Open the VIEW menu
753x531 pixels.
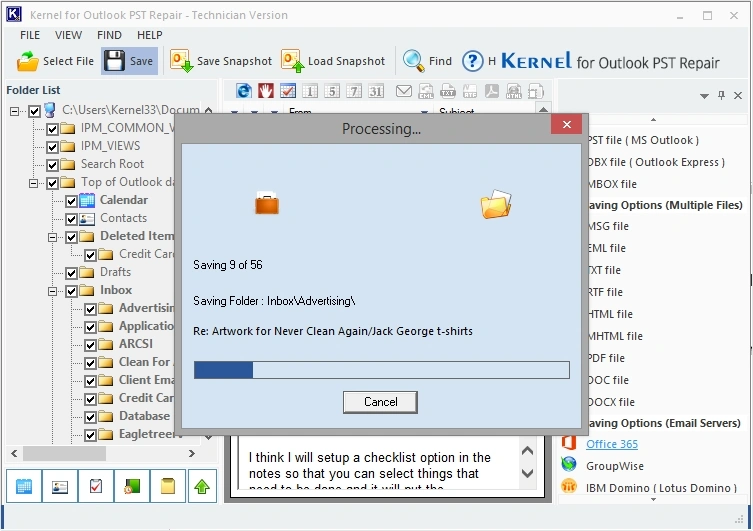pyautogui.click(x=68, y=35)
